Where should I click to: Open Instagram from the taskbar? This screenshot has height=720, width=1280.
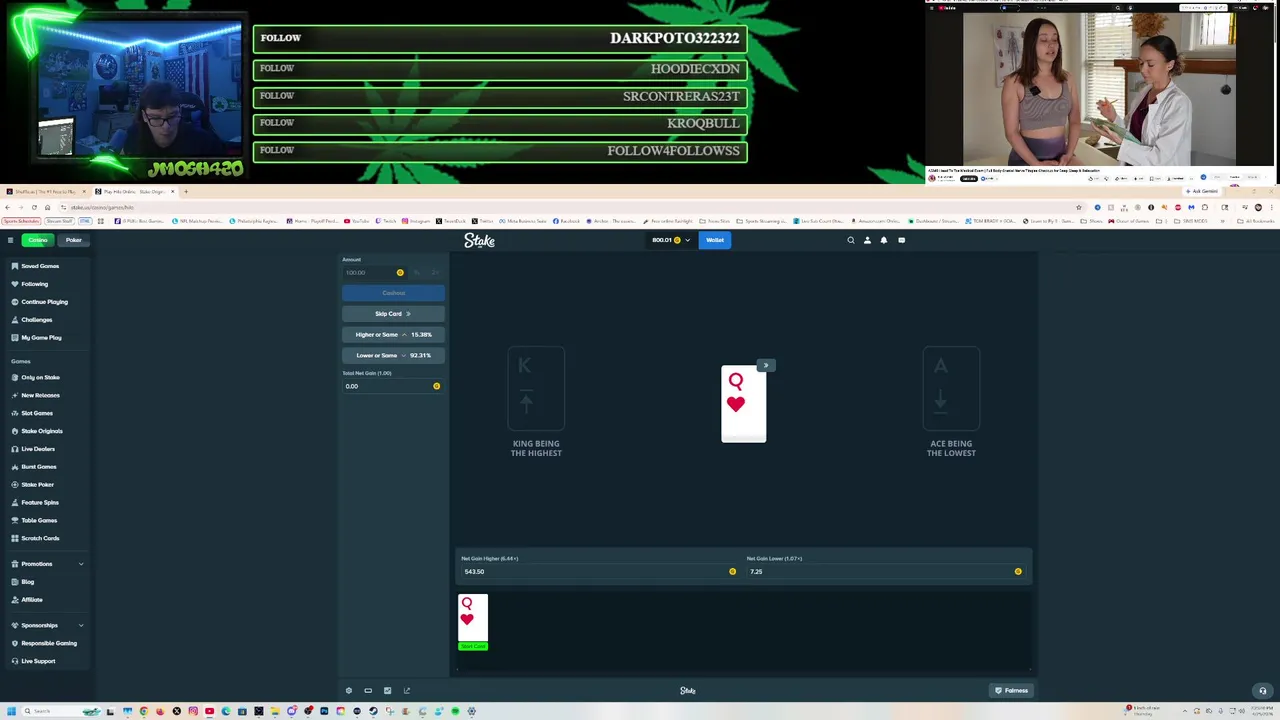193,711
